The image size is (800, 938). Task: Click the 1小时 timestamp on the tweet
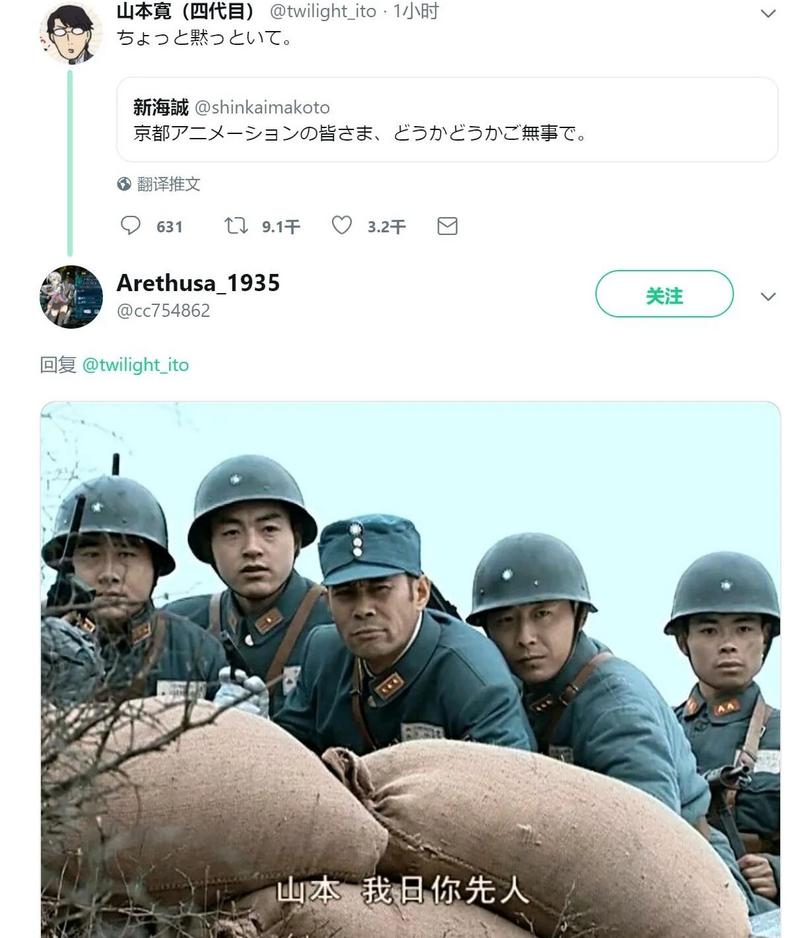(416, 11)
